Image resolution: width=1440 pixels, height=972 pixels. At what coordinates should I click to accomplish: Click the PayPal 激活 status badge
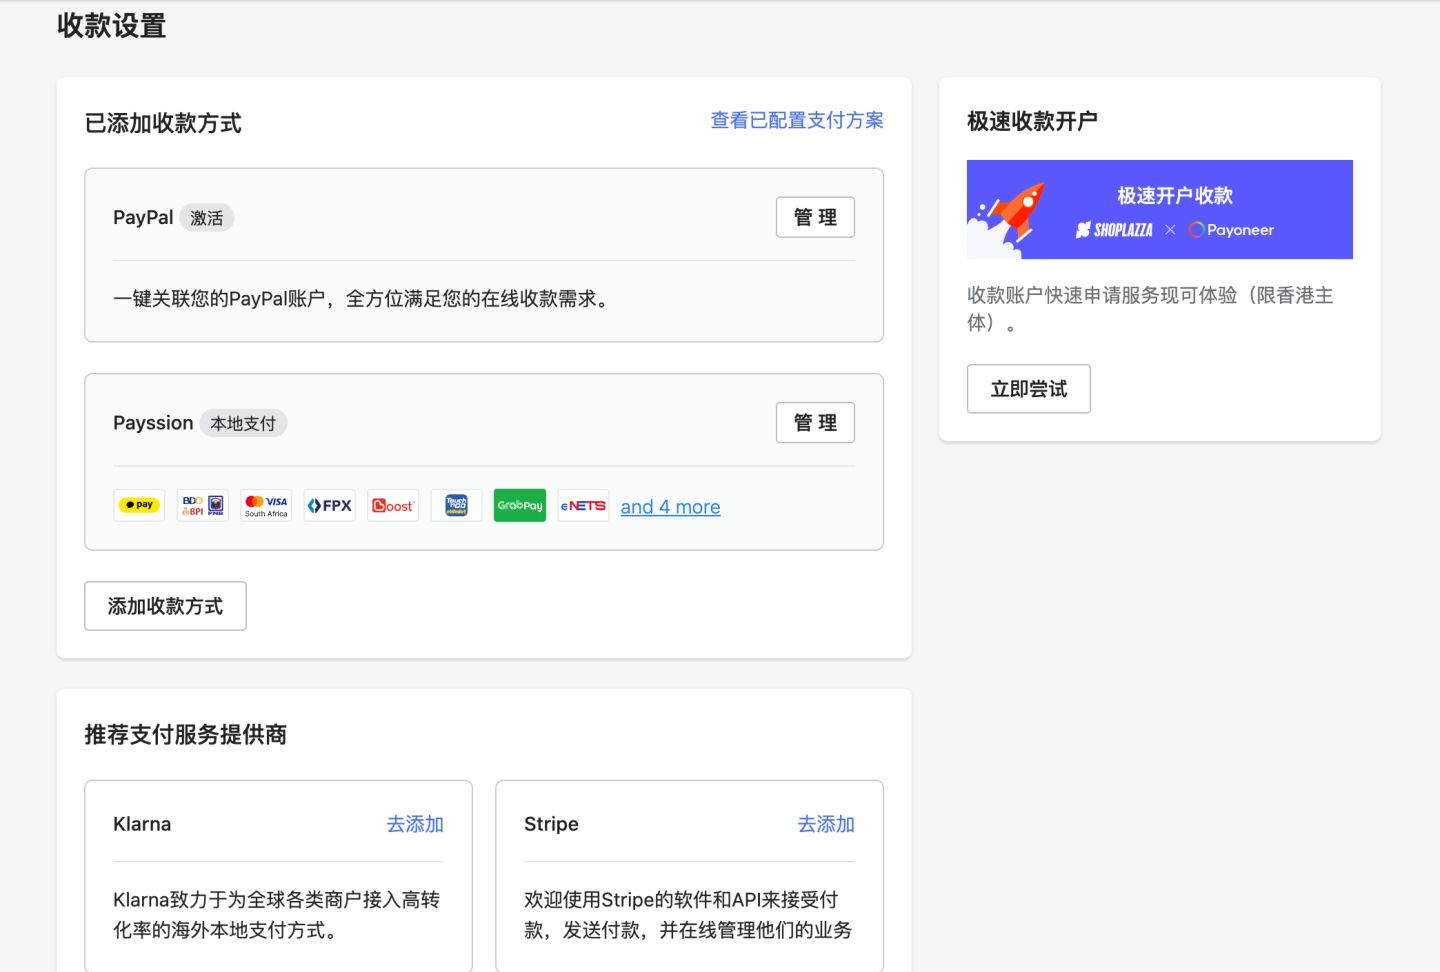point(207,218)
